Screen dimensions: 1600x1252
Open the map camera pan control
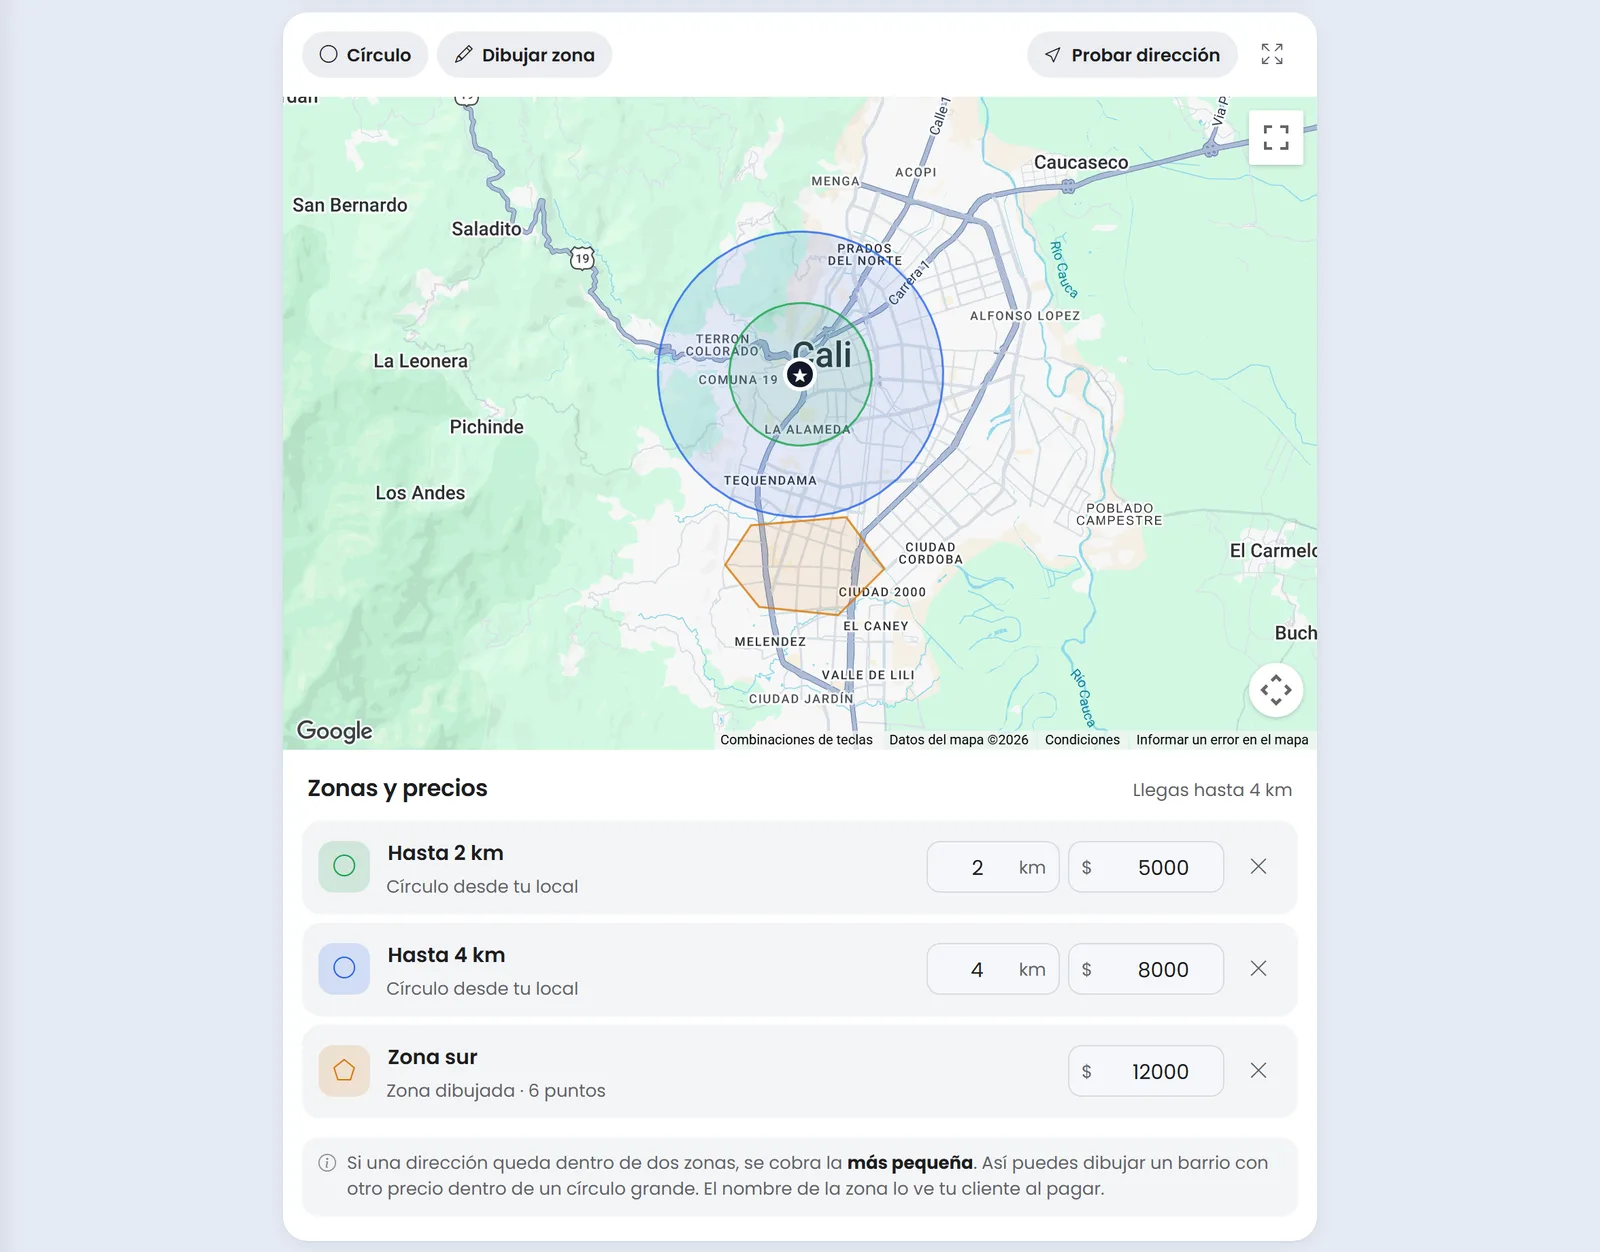1276,690
